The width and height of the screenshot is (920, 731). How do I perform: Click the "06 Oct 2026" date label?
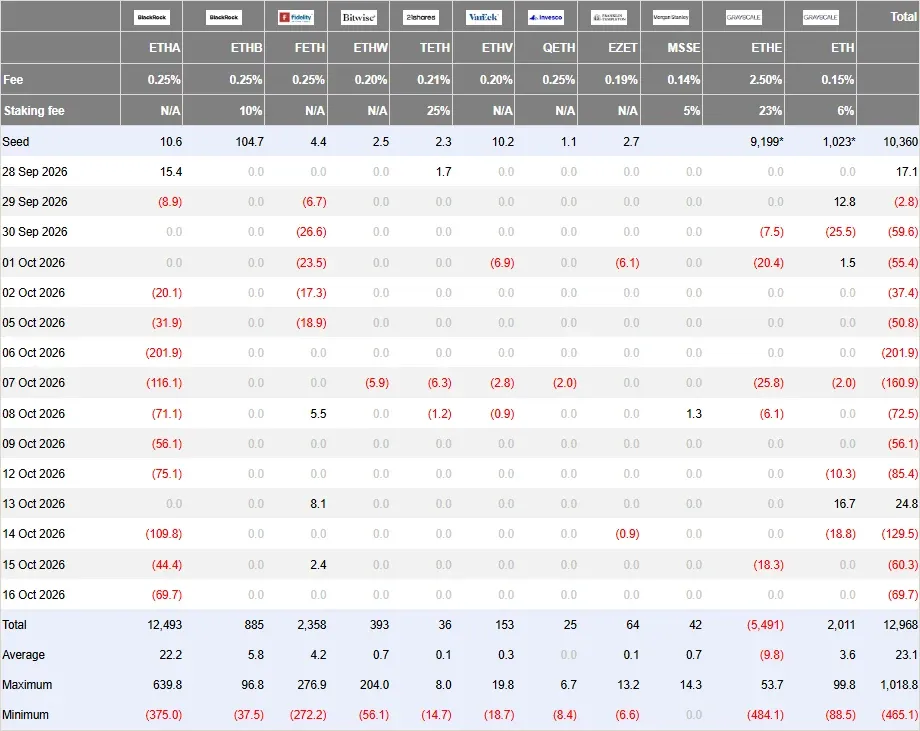coord(33,353)
